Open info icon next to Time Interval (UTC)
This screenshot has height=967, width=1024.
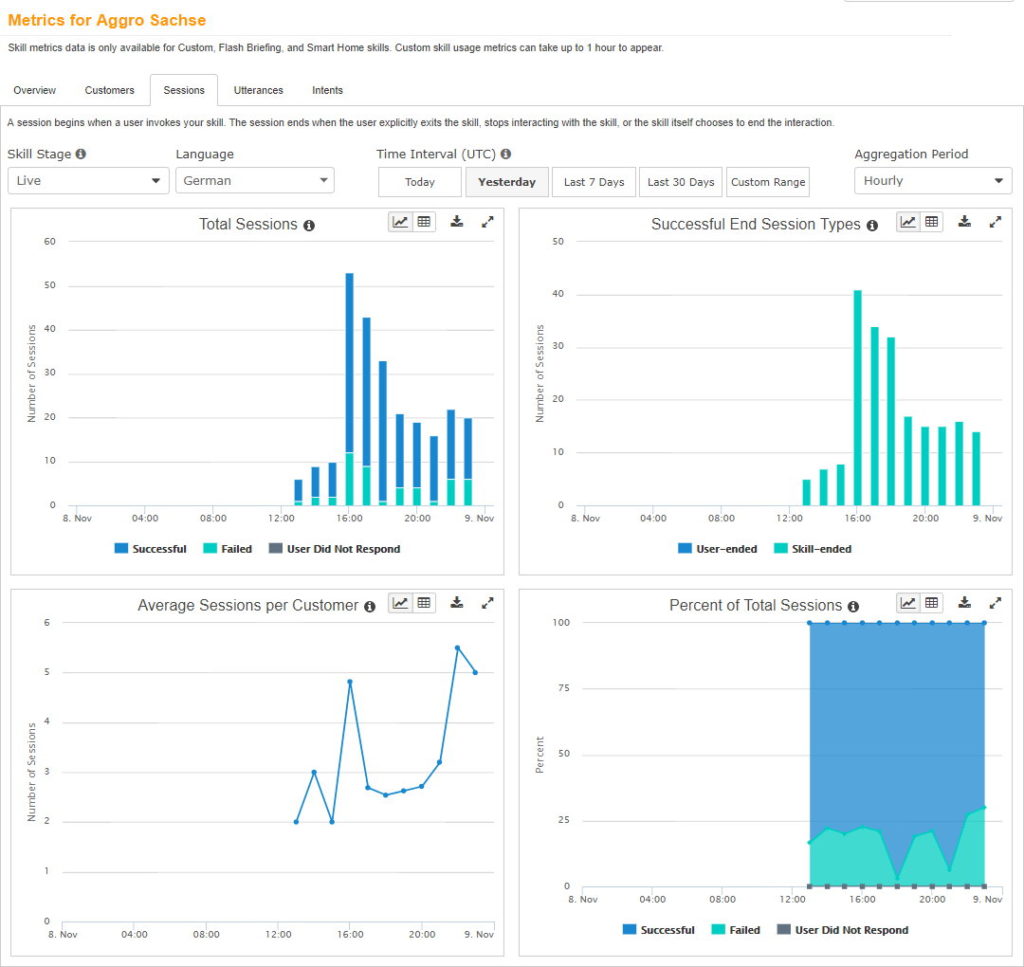coord(505,154)
